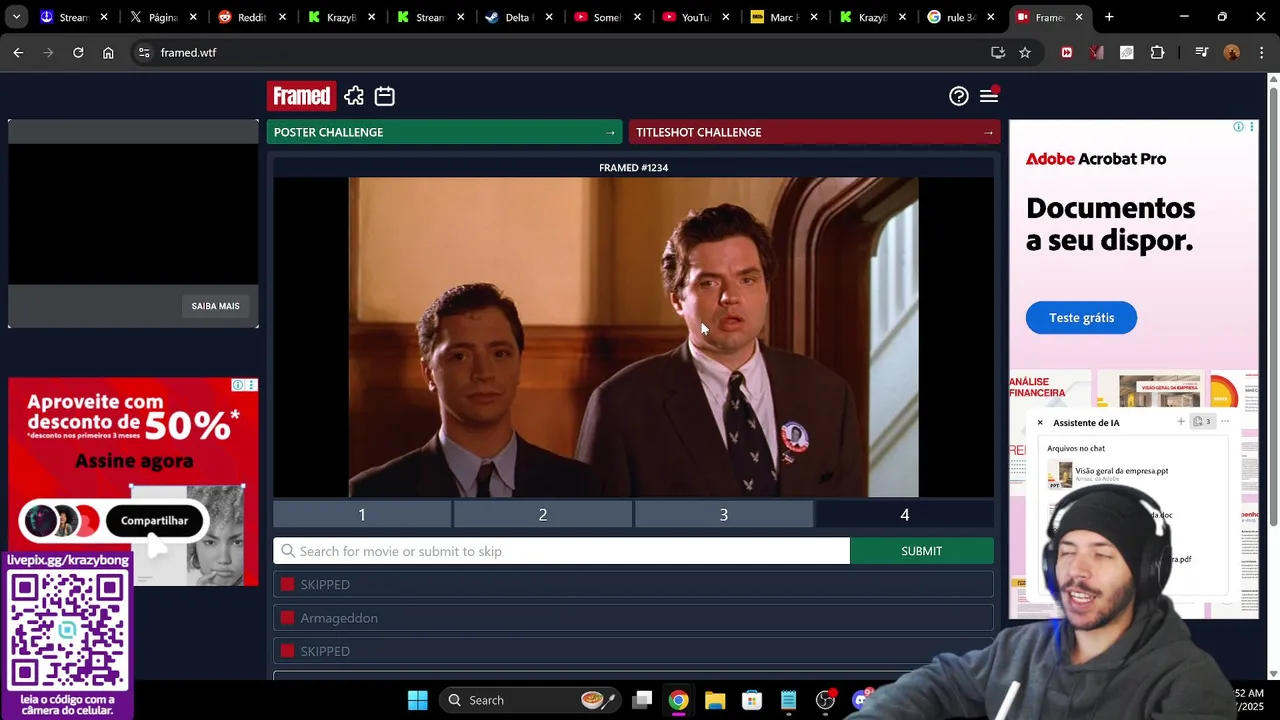Click the 50% discount ad banner
The width and height of the screenshot is (1280, 720).
tap(133, 482)
